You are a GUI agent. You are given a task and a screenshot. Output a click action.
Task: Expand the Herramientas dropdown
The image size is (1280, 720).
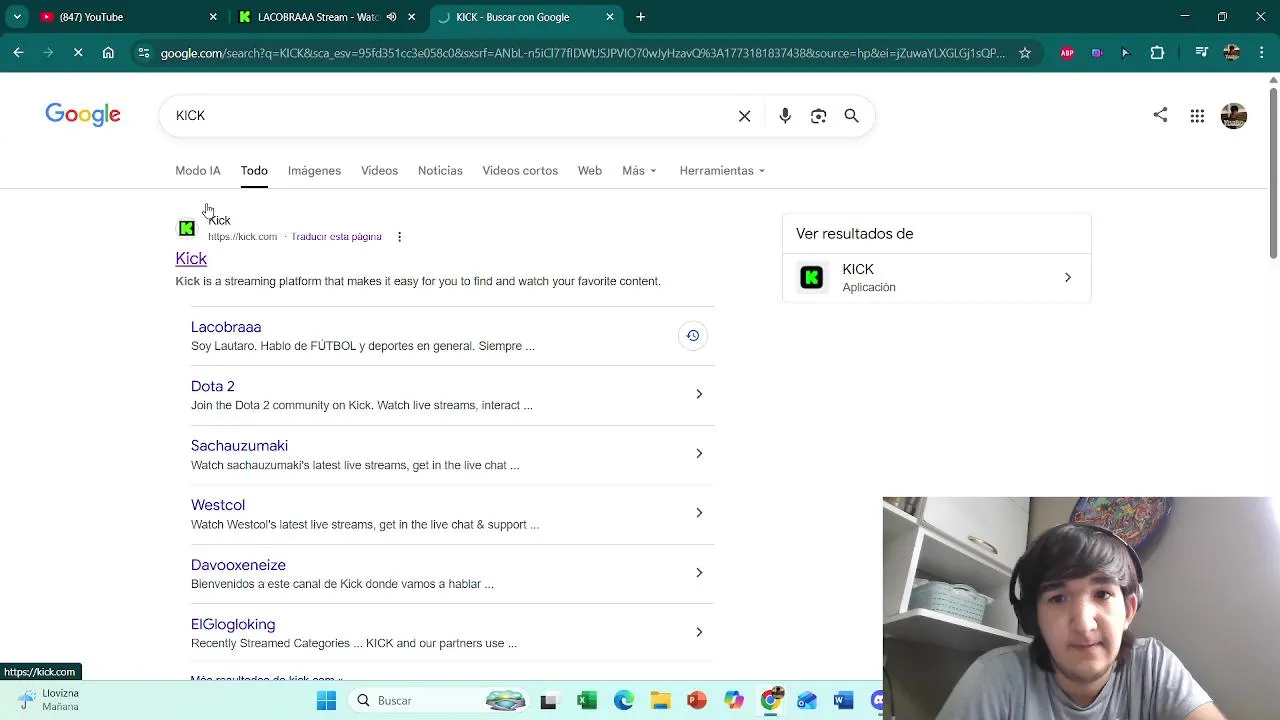click(x=722, y=170)
